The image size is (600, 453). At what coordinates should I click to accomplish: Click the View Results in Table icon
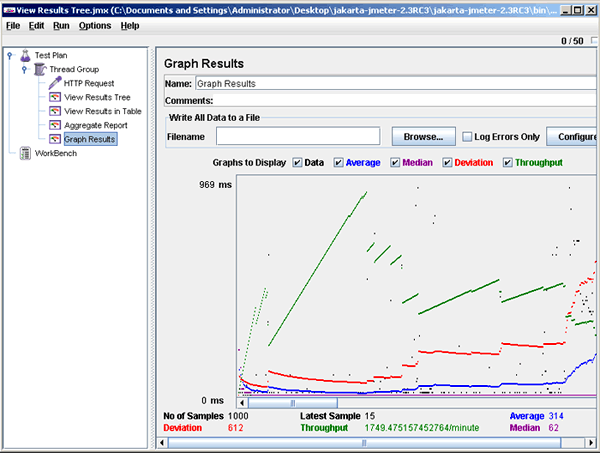54,111
